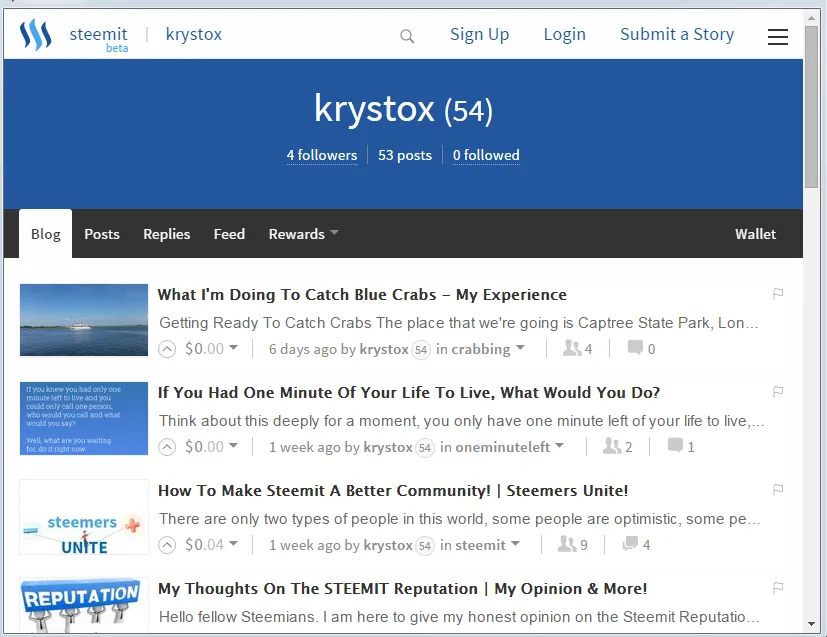This screenshot has width=827, height=637.
Task: Open the search magnifier icon
Action: 407,36
